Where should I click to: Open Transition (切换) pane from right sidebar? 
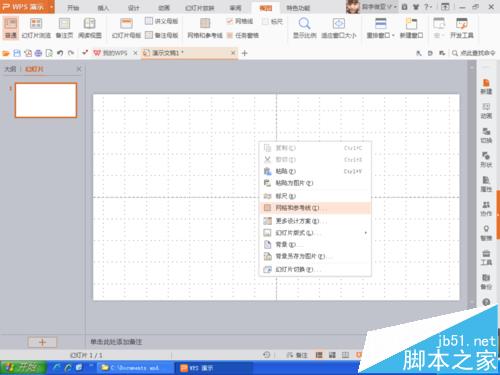(486, 135)
